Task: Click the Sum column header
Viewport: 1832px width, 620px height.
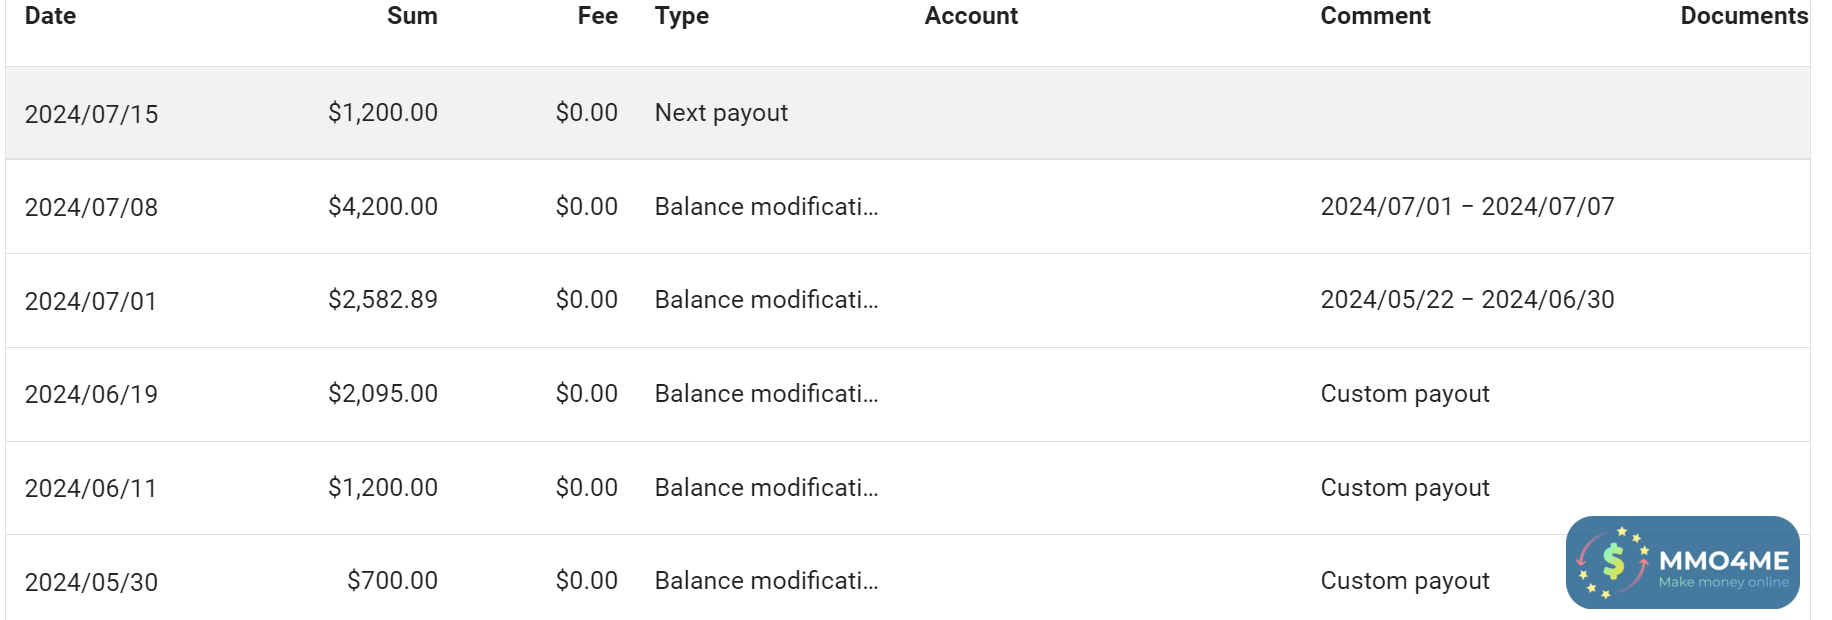Action: 412,16
